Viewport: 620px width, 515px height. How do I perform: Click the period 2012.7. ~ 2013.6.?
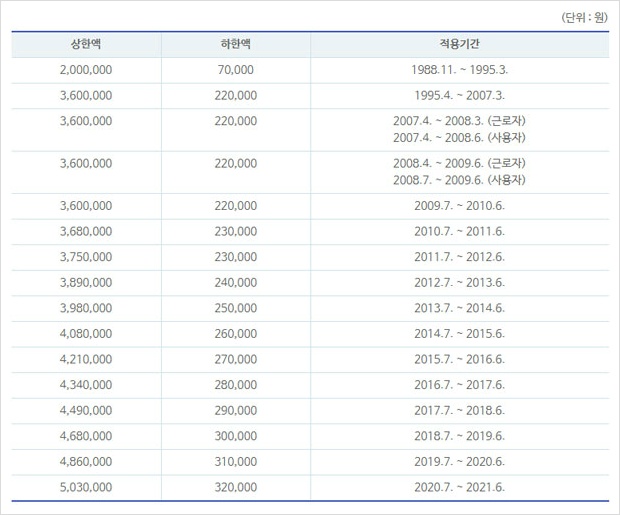pos(459,283)
